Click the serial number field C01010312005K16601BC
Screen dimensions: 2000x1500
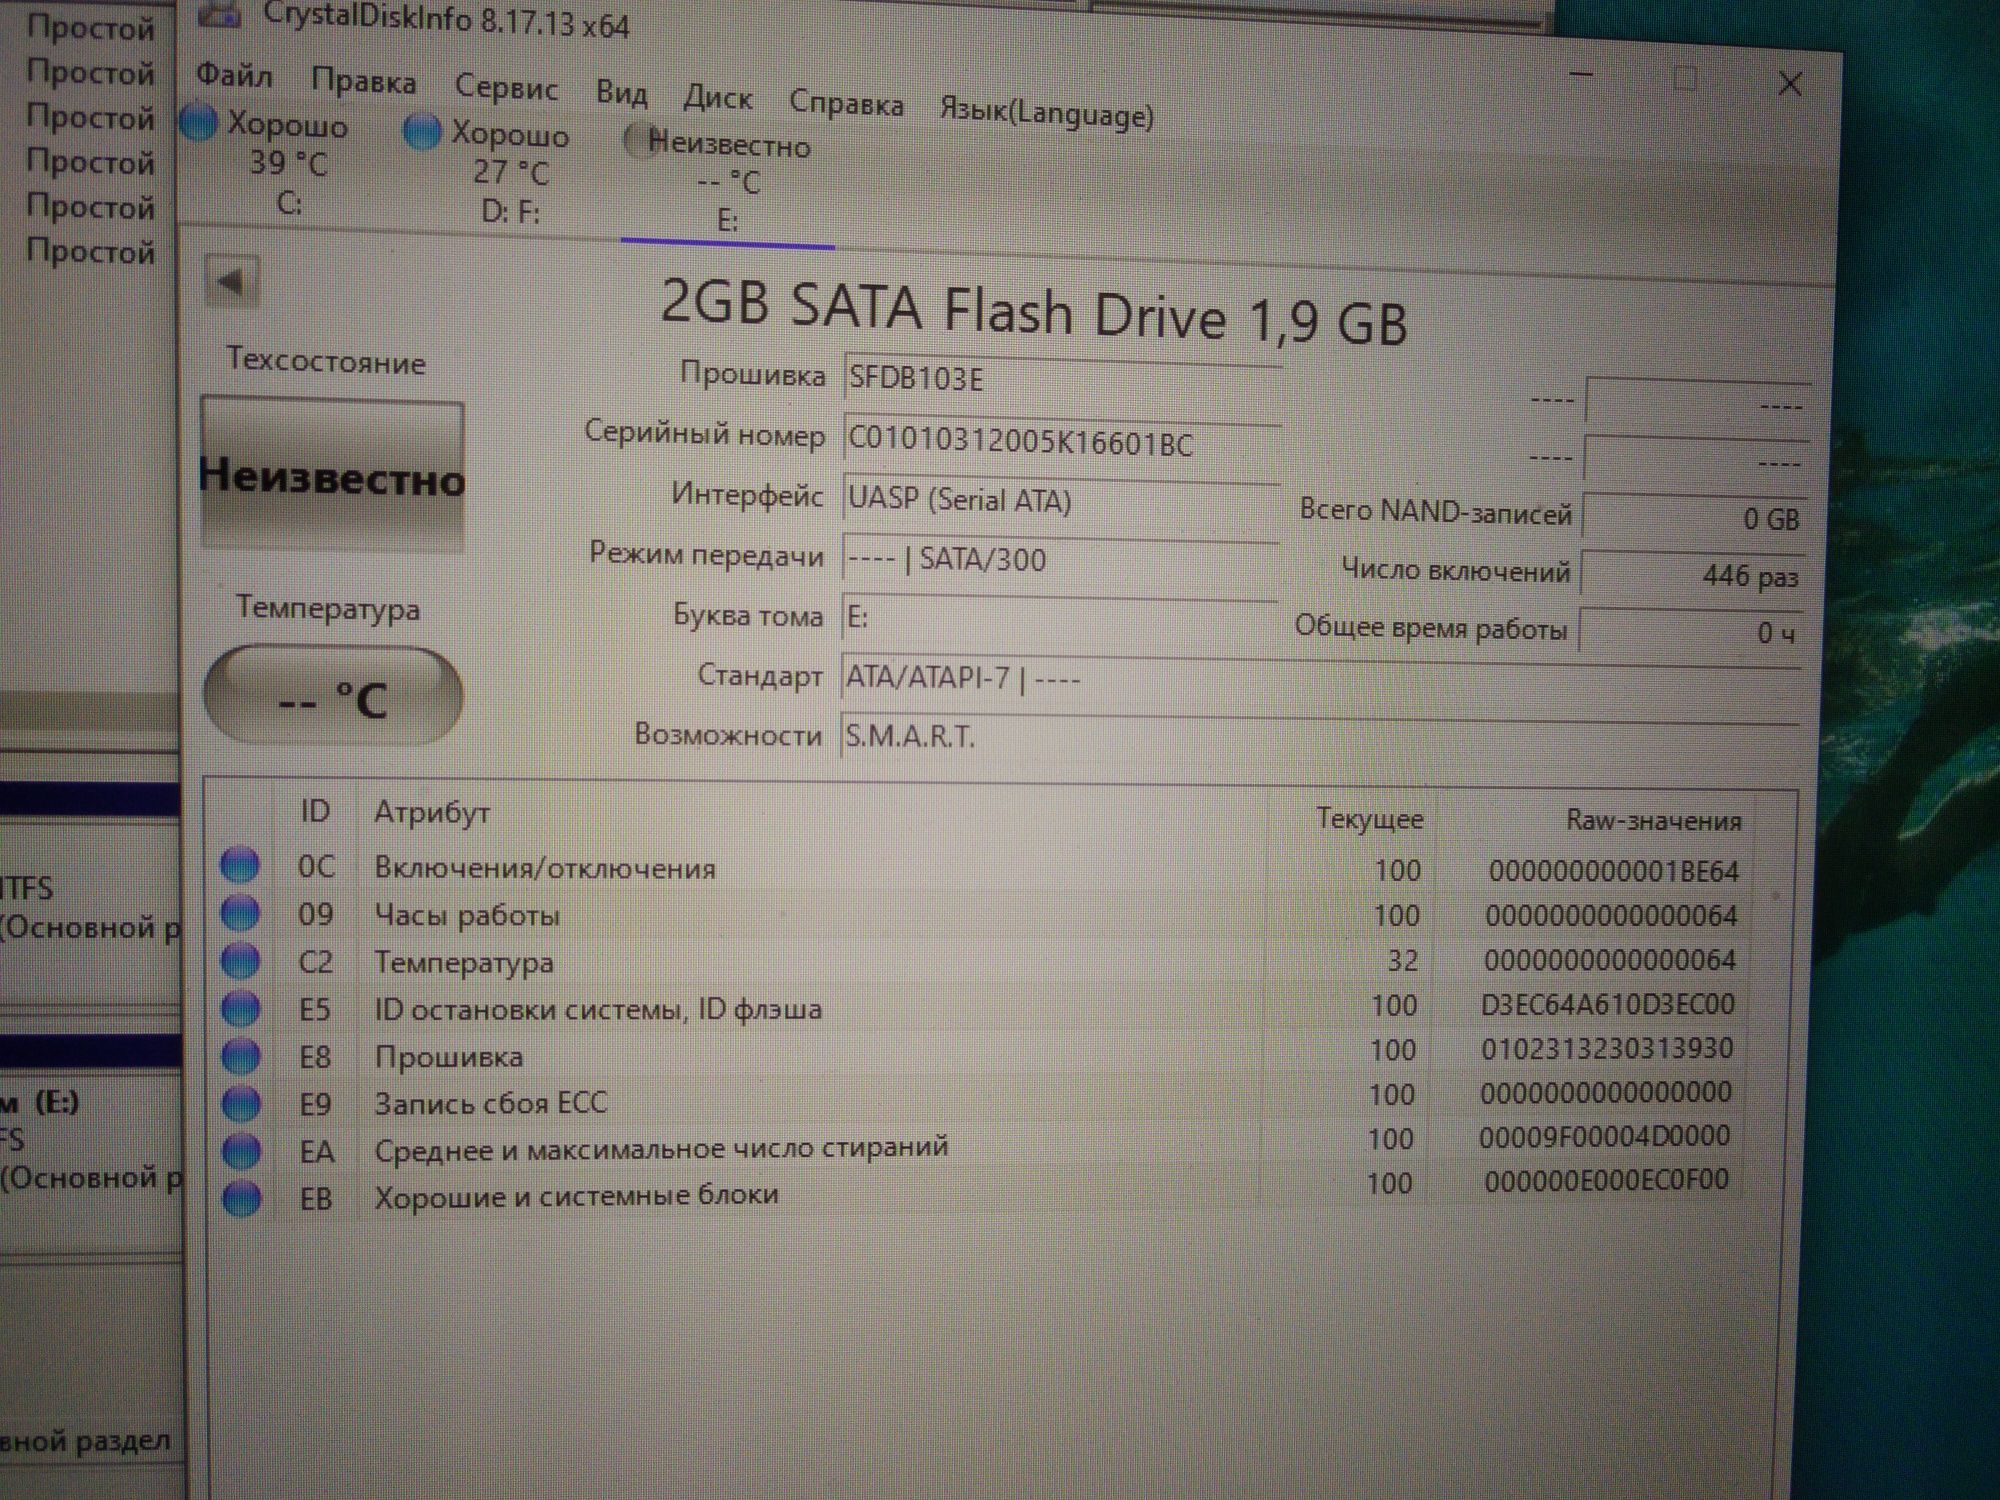(1061, 441)
